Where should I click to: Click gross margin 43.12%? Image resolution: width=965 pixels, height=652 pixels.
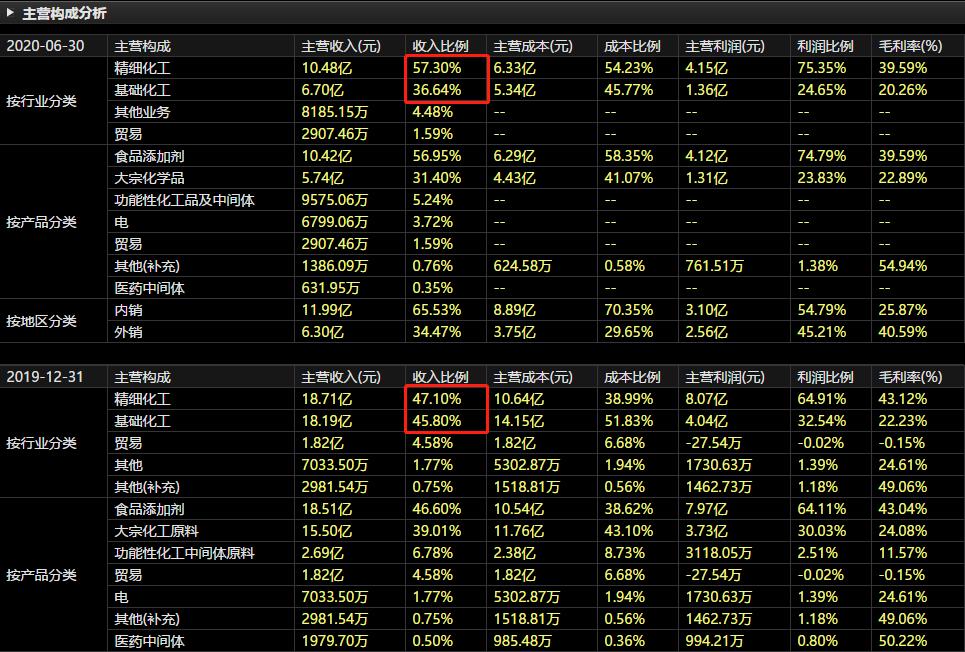pos(903,399)
